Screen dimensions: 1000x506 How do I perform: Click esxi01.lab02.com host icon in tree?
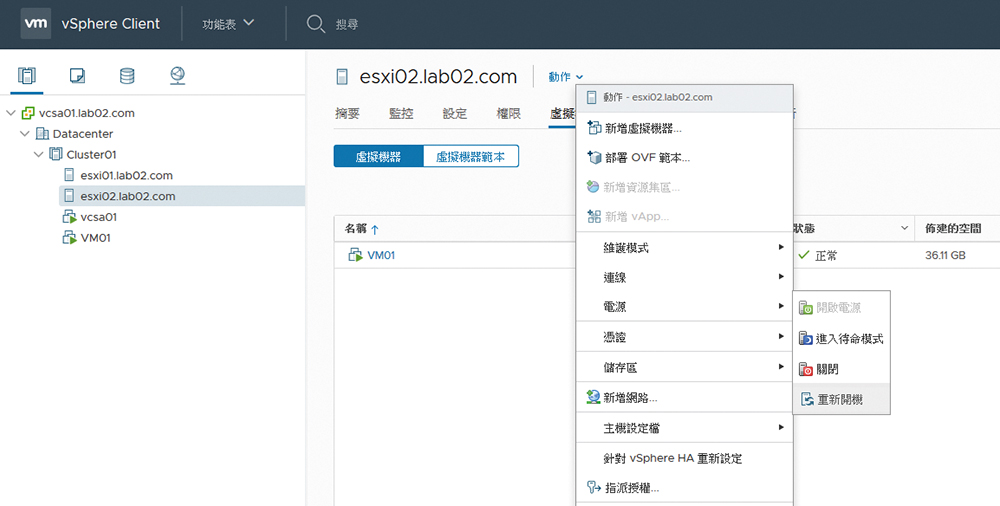(69, 175)
